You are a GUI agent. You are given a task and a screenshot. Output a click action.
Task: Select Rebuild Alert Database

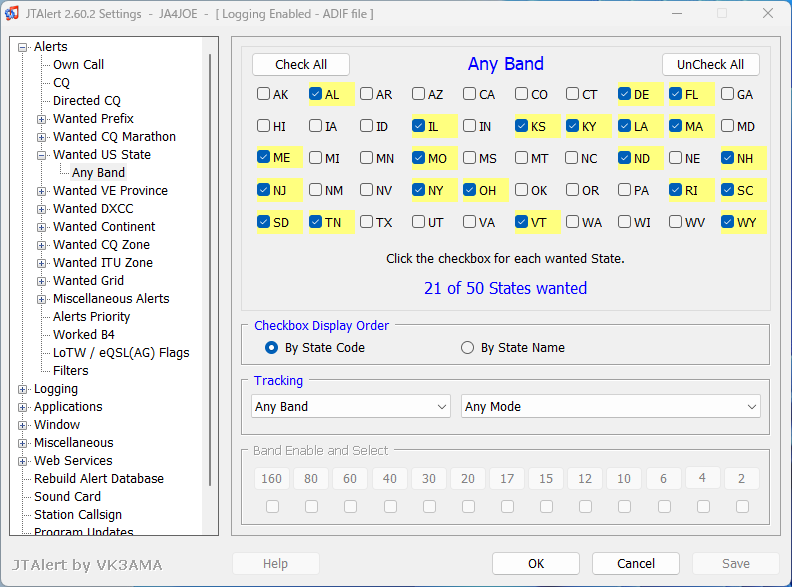99,479
